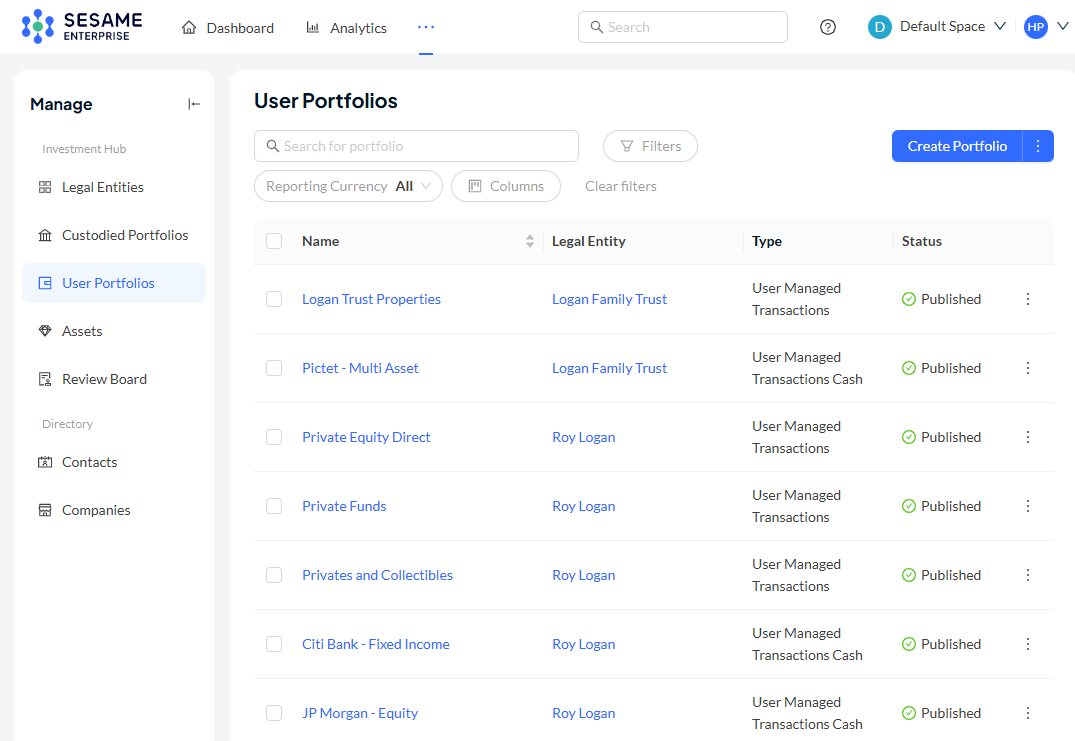This screenshot has width=1075, height=741.
Task: Click Published status for Private Funds
Action: click(941, 506)
